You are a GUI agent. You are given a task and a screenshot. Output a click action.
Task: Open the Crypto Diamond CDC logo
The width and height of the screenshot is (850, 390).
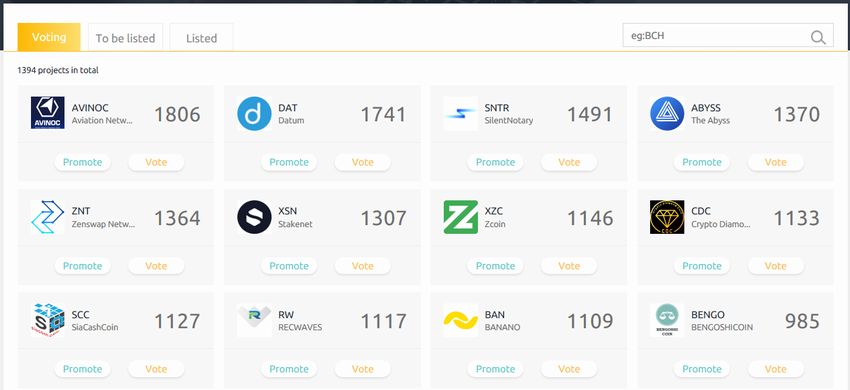(x=667, y=217)
